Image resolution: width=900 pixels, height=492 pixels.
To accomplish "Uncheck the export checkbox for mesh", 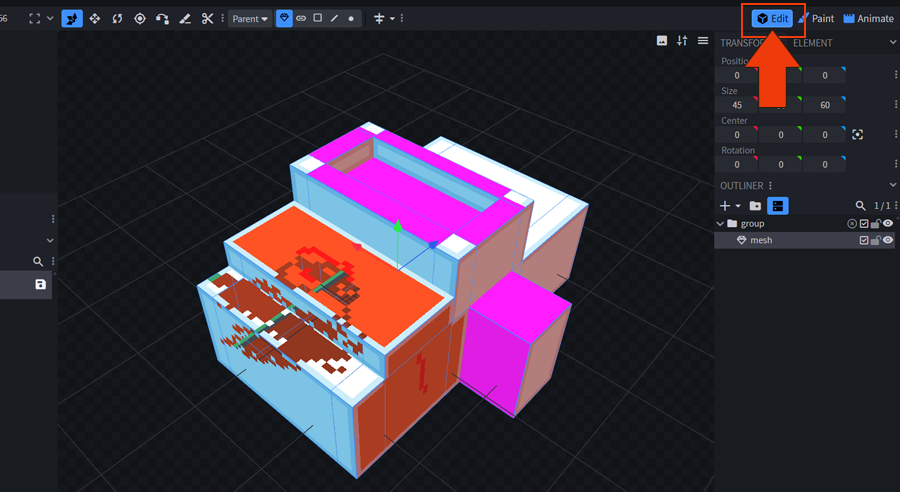I will (864, 240).
